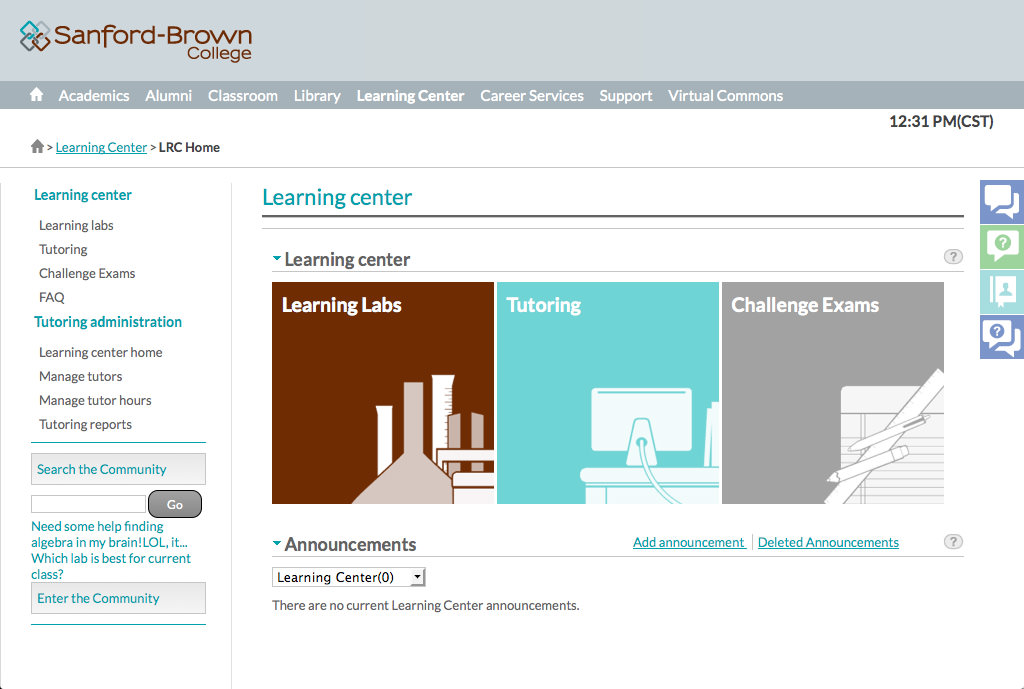This screenshot has width=1024, height=689.
Task: Click the home icon in navigation bar
Action: pos(37,95)
